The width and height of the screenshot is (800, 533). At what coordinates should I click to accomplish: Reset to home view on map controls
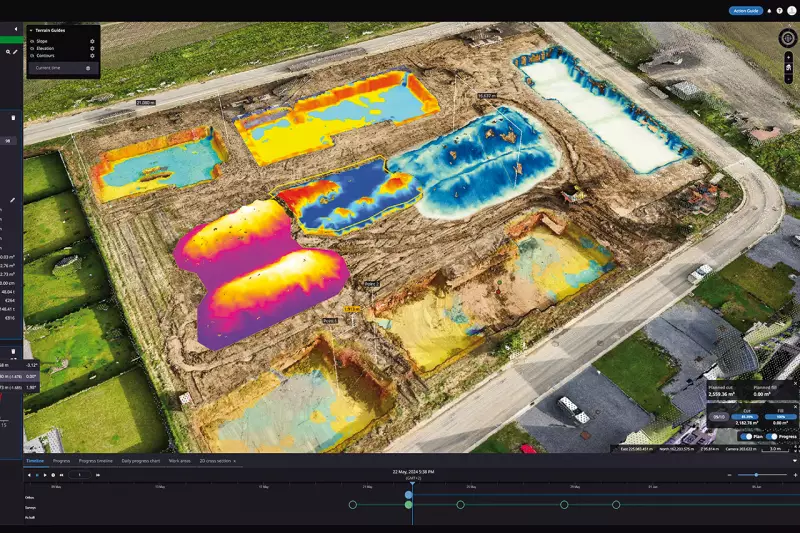point(789,68)
